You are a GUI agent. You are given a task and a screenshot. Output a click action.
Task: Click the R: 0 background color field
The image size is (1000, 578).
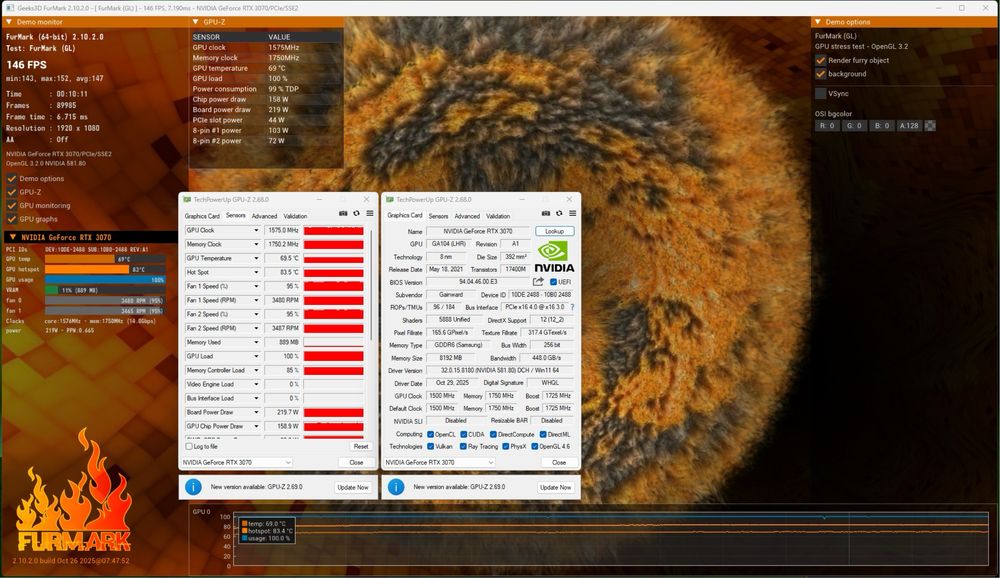(826, 126)
